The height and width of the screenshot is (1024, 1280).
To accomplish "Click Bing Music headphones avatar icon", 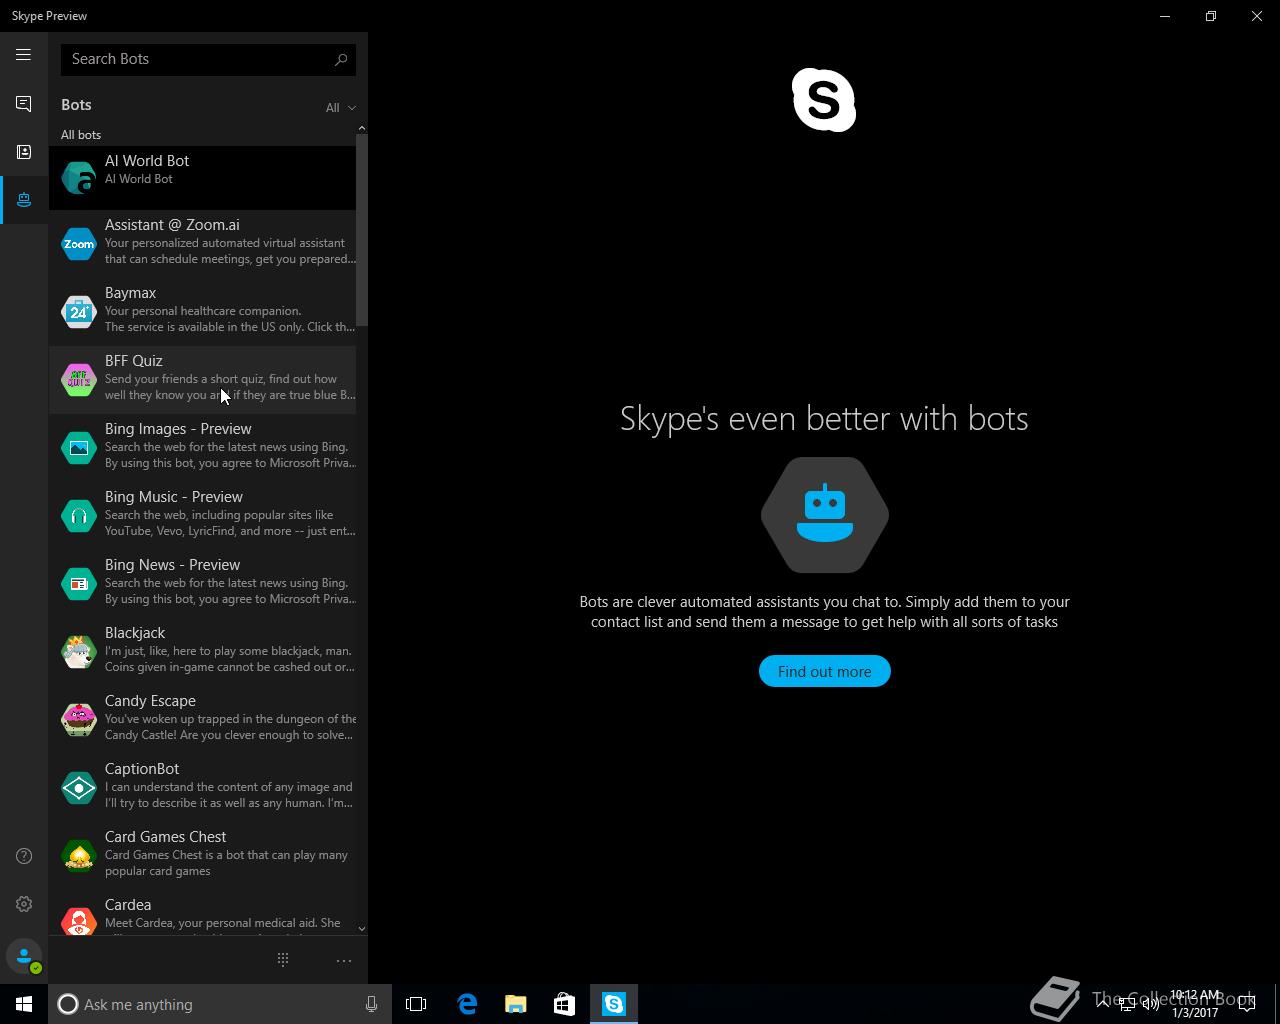I will [79, 515].
